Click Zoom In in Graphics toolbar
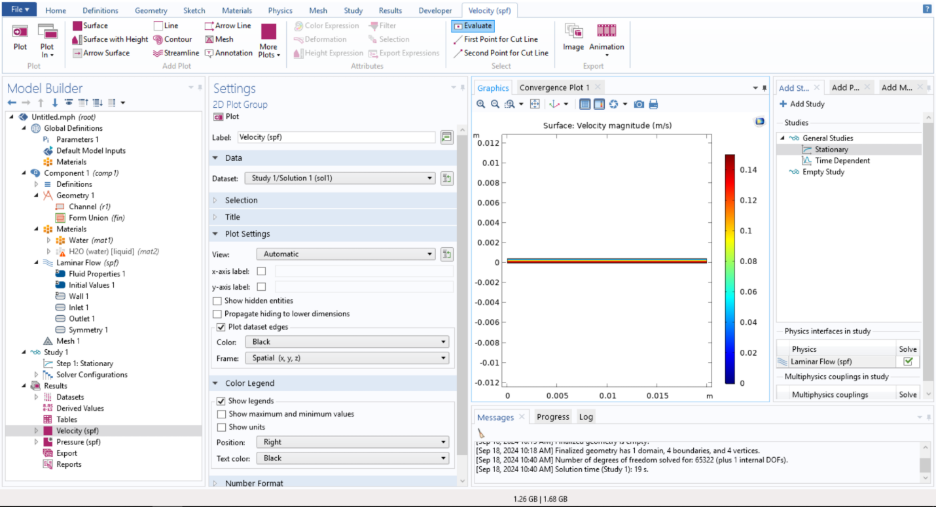The image size is (936, 507). coord(481,104)
